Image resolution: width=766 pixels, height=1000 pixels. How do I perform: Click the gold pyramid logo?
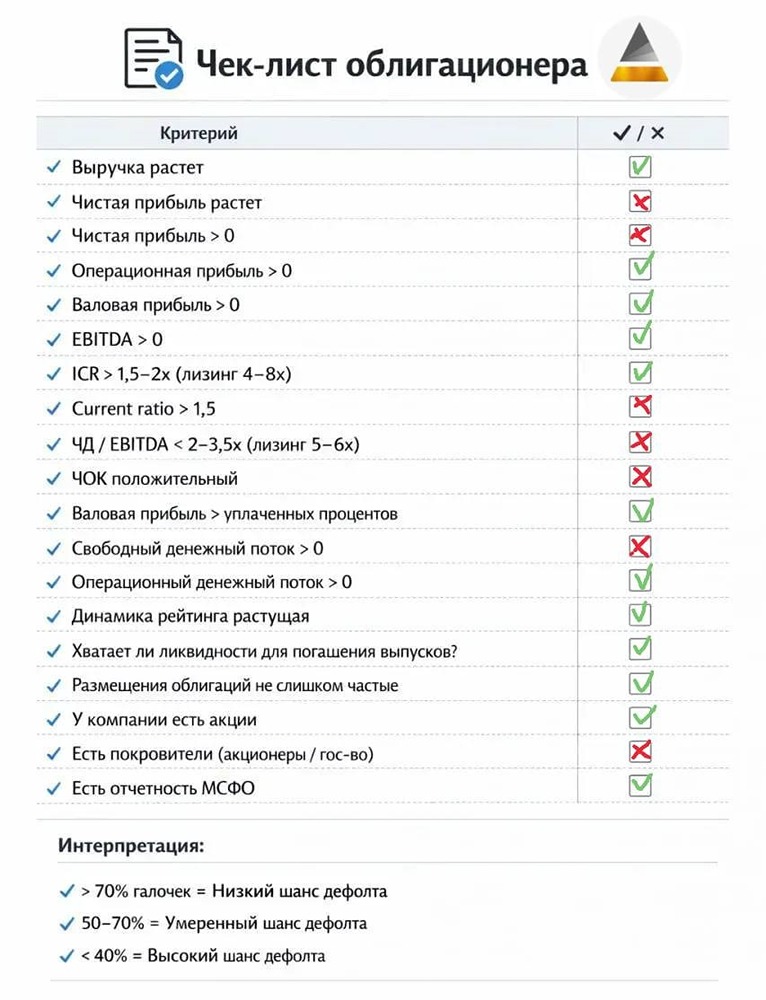tap(639, 57)
